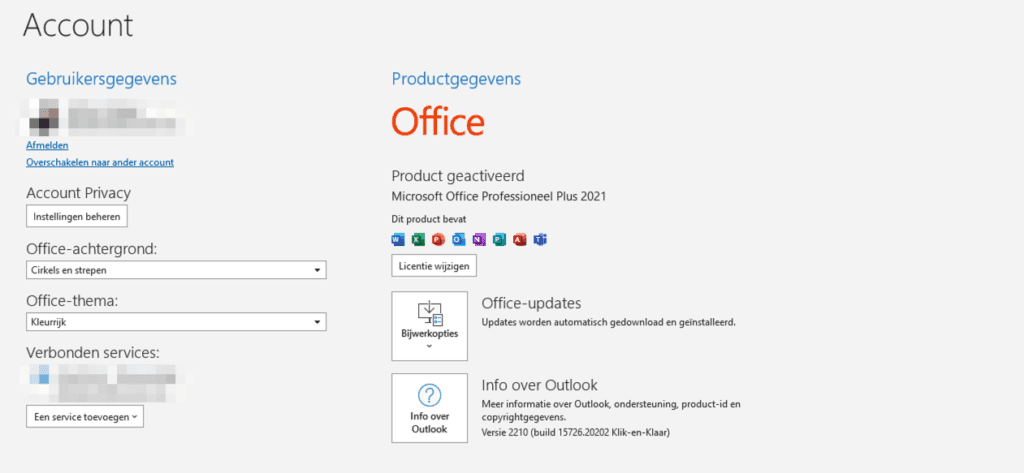Click the Licentie wijzigen button
1024x473 pixels.
[x=434, y=266]
